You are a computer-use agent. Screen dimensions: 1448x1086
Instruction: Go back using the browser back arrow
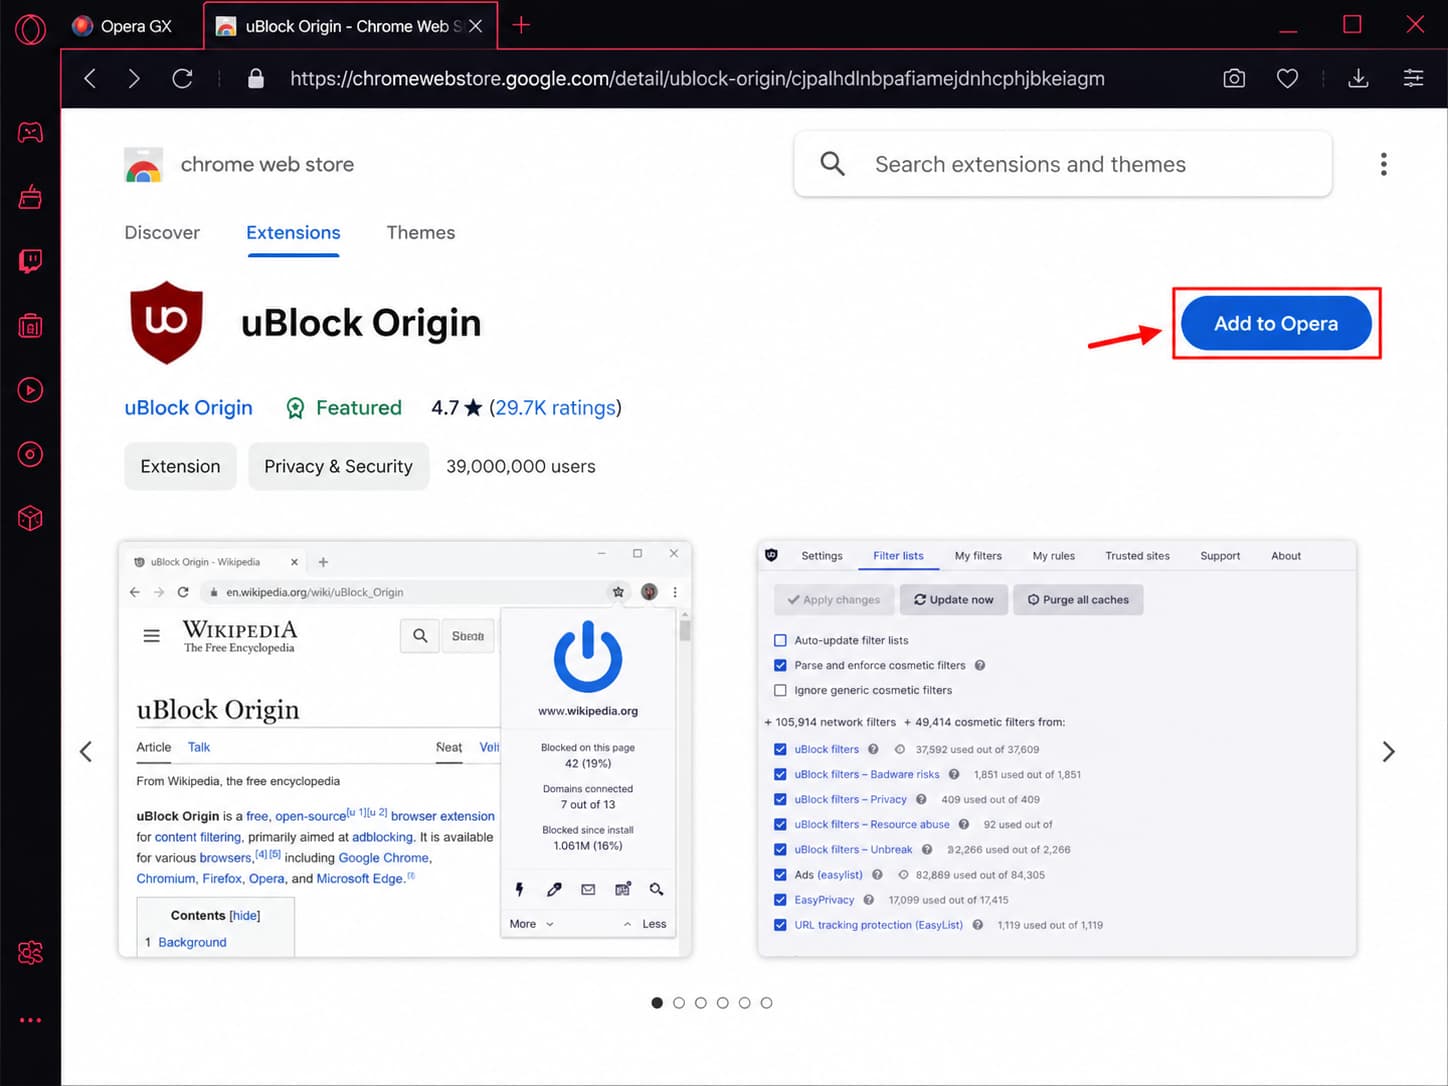(x=90, y=78)
